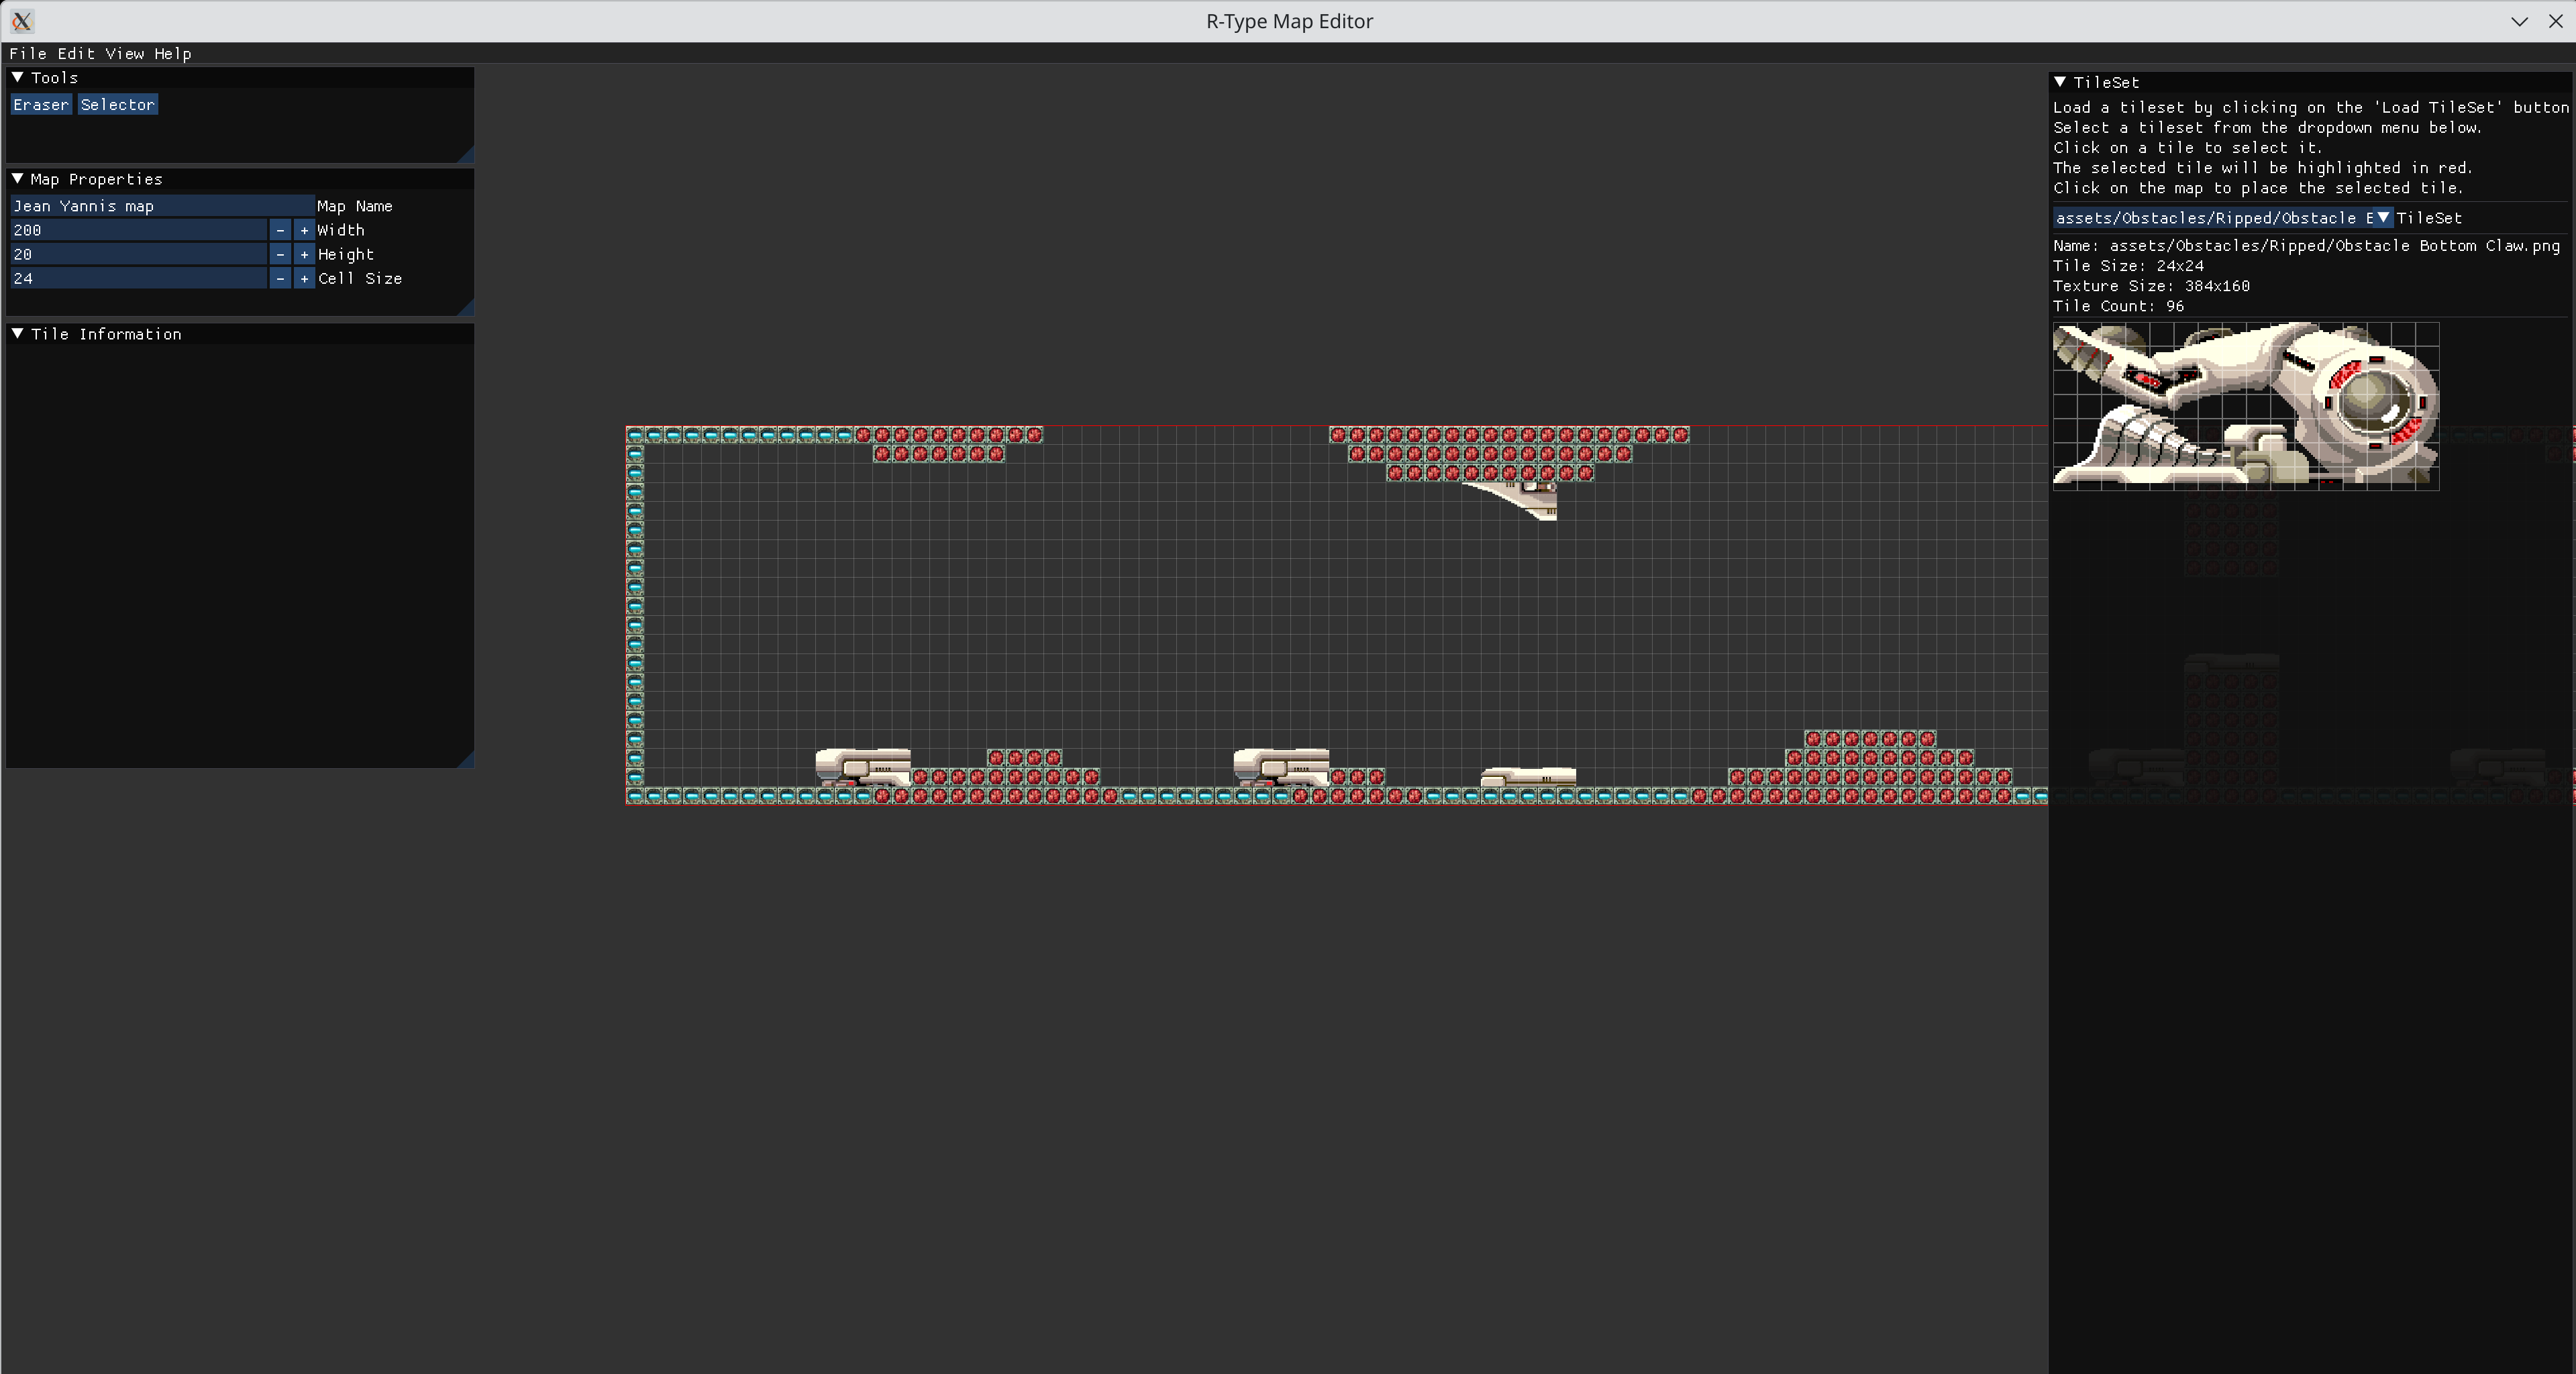The image size is (2576, 1374).
Task: Open the File menu
Action: coord(25,53)
